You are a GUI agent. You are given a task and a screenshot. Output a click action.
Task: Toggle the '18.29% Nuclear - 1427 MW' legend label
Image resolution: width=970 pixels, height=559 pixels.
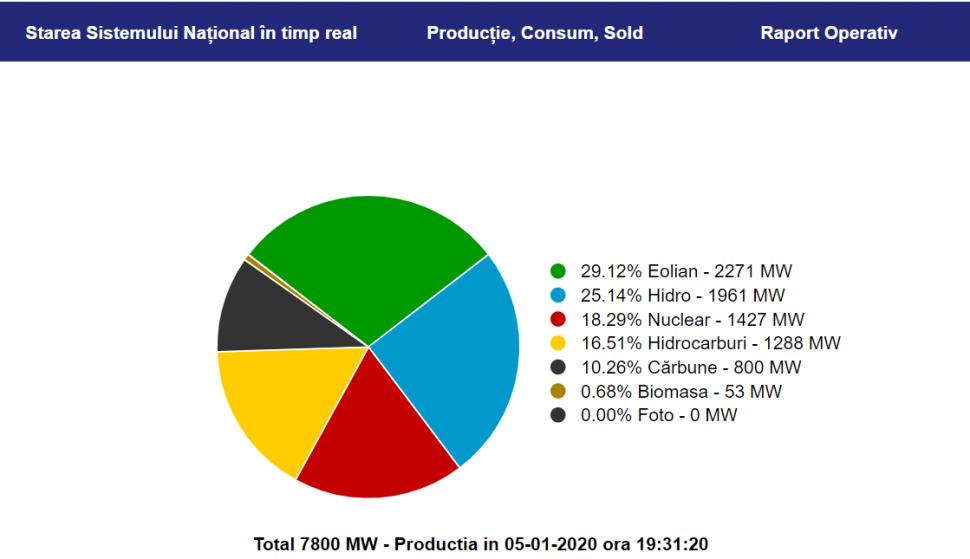click(x=692, y=319)
